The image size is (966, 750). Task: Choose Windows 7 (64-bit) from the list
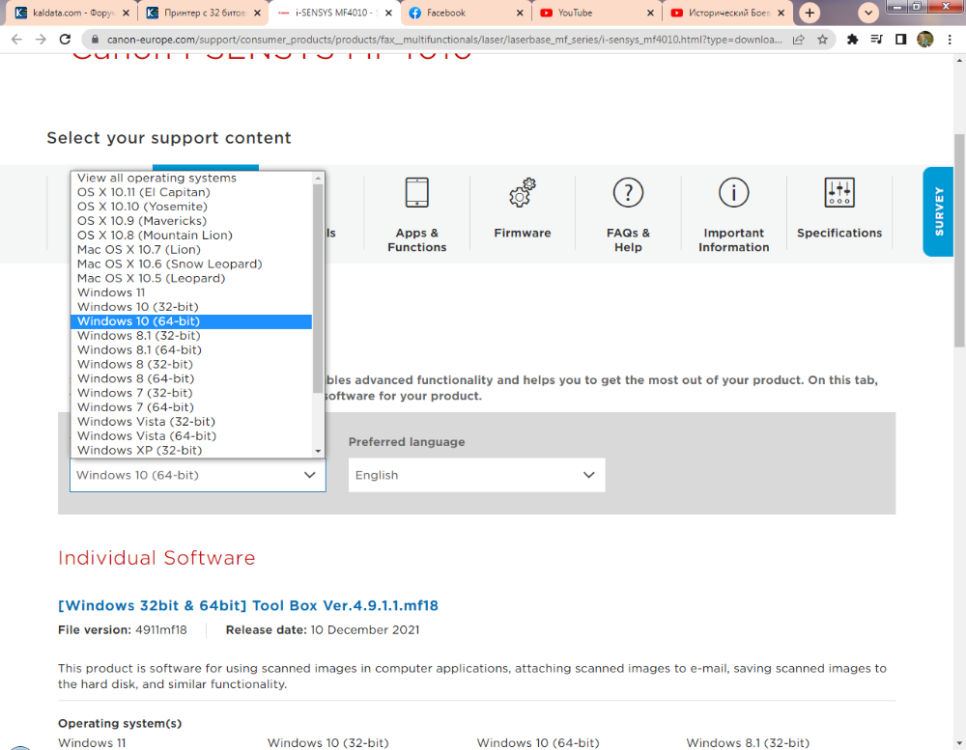coord(191,407)
